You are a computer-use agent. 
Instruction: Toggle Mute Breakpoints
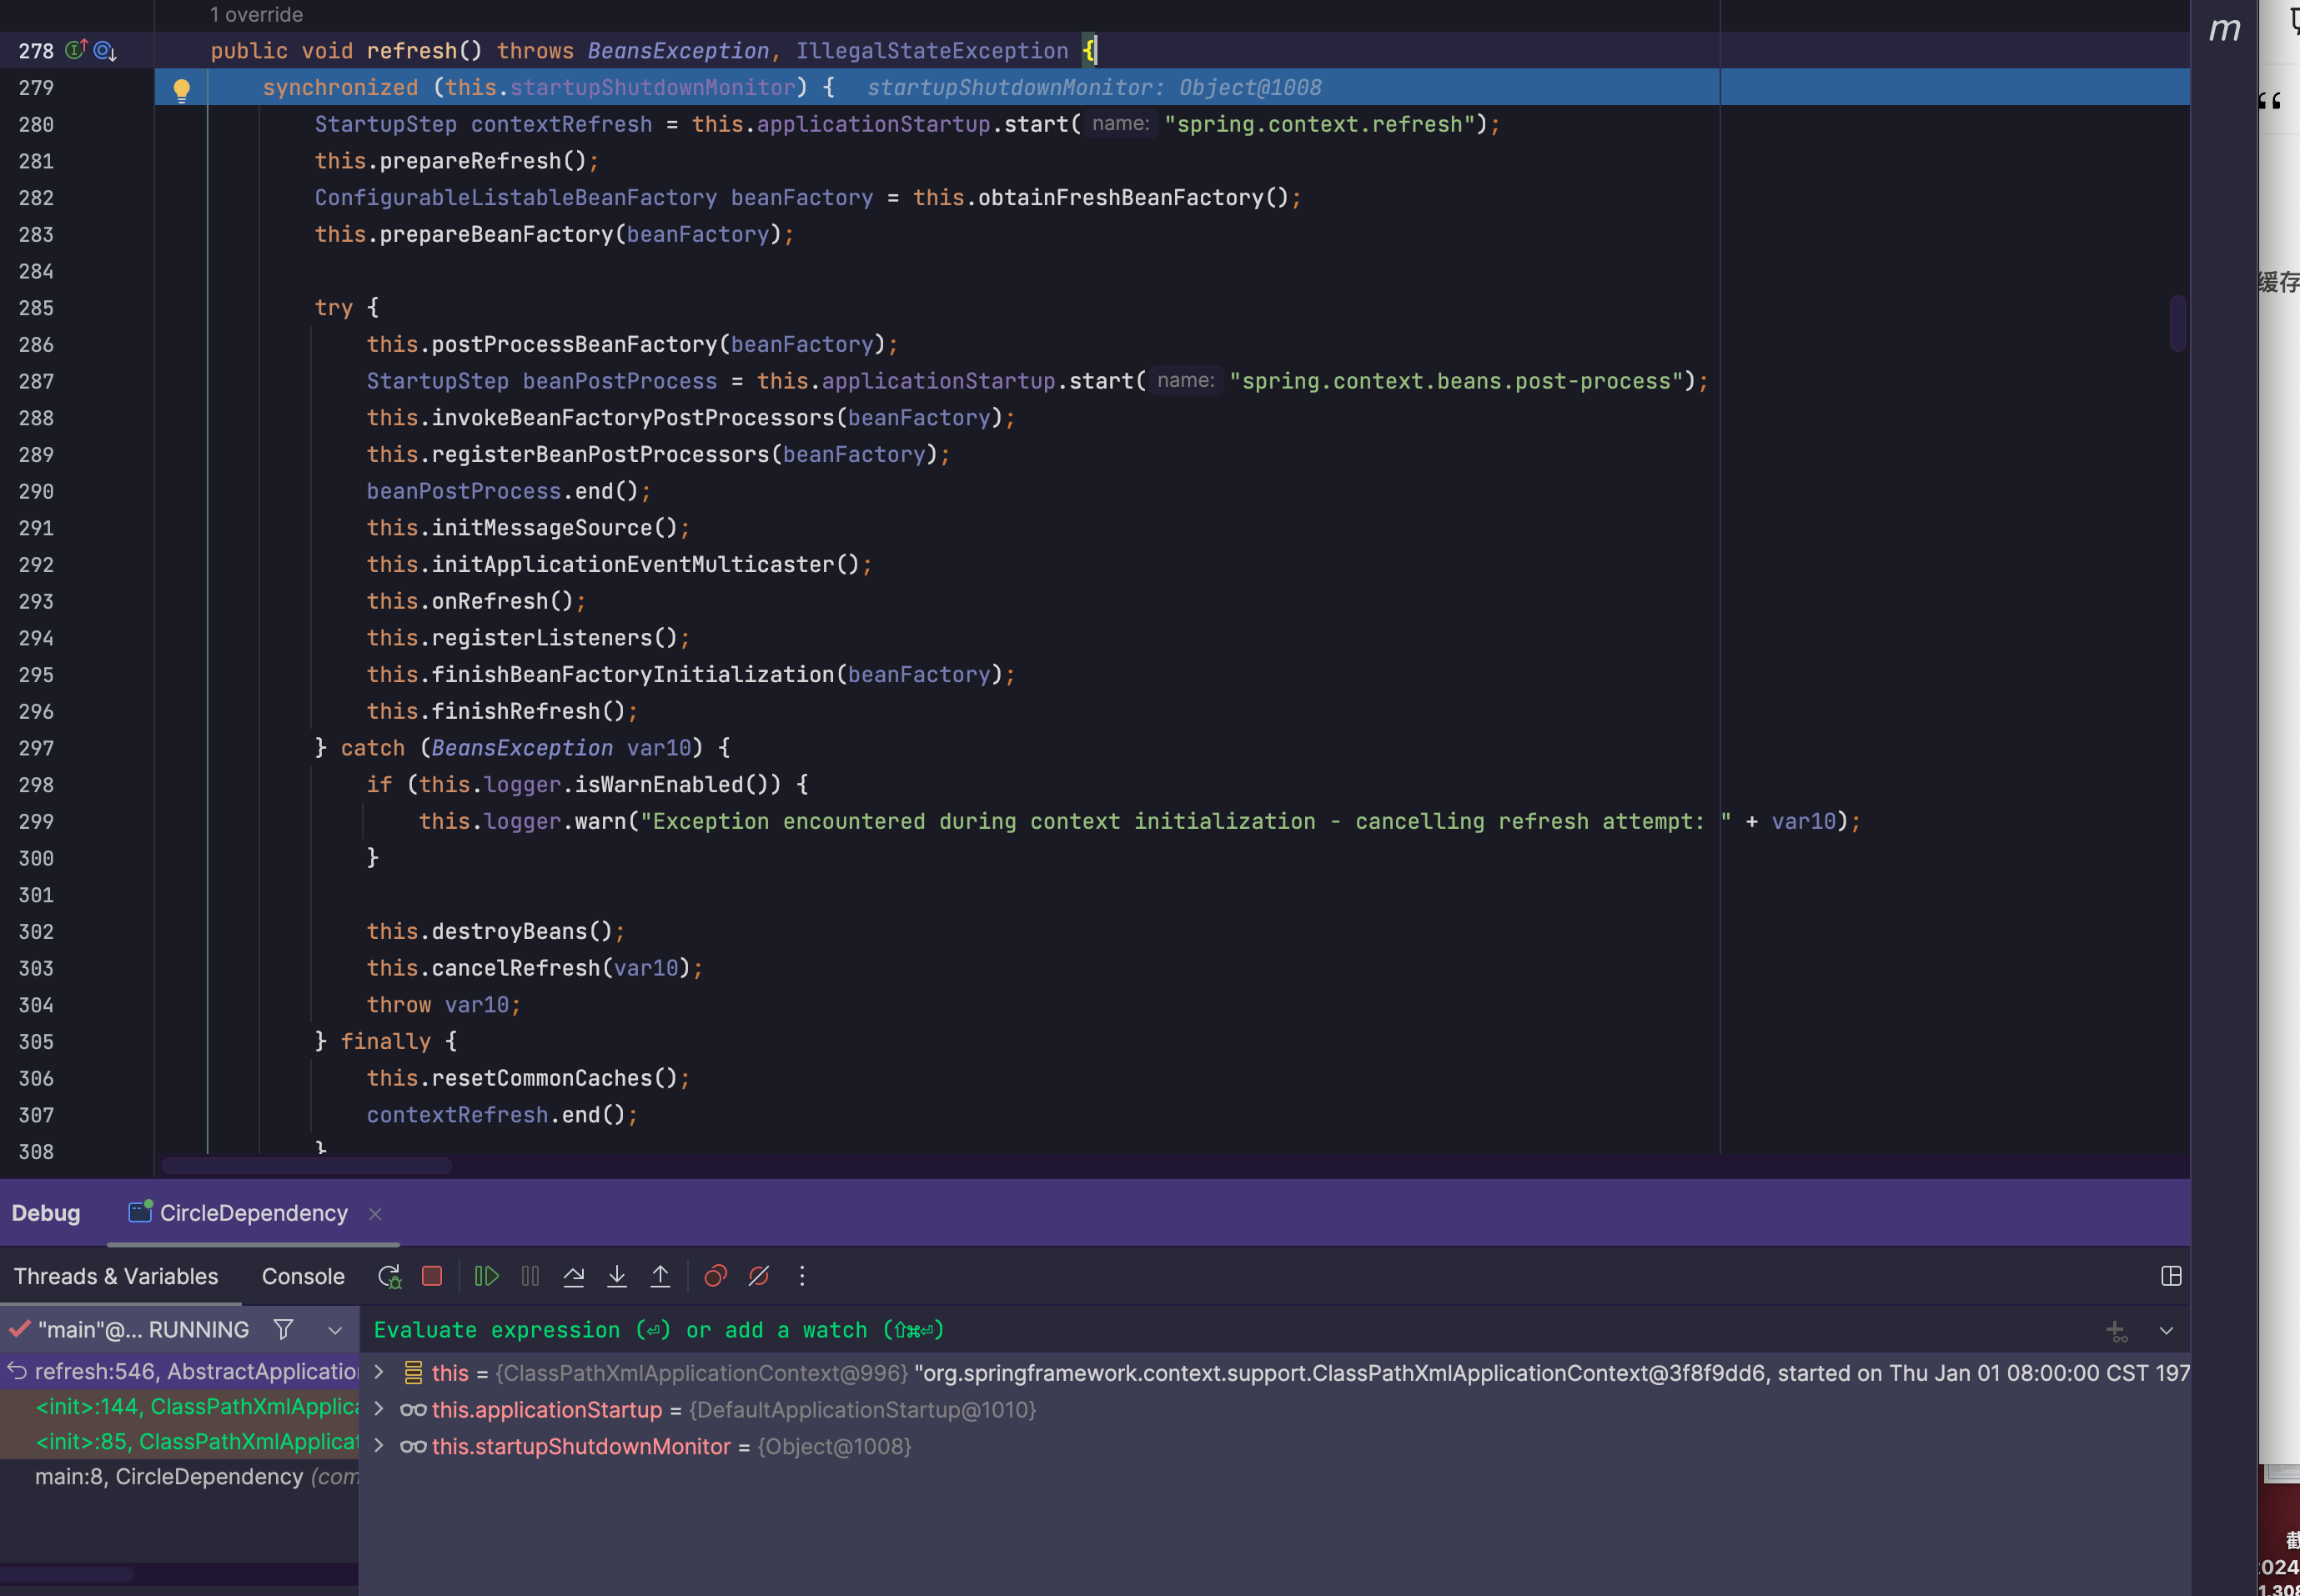tap(759, 1276)
